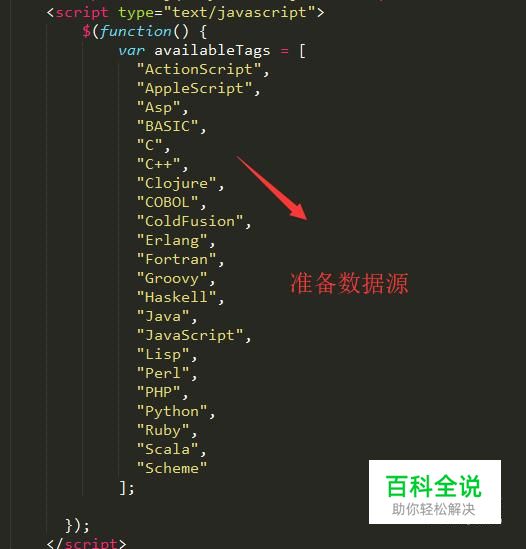Select the "BASIC" array entry
Viewport: 526px width, 549px height.
[167, 126]
